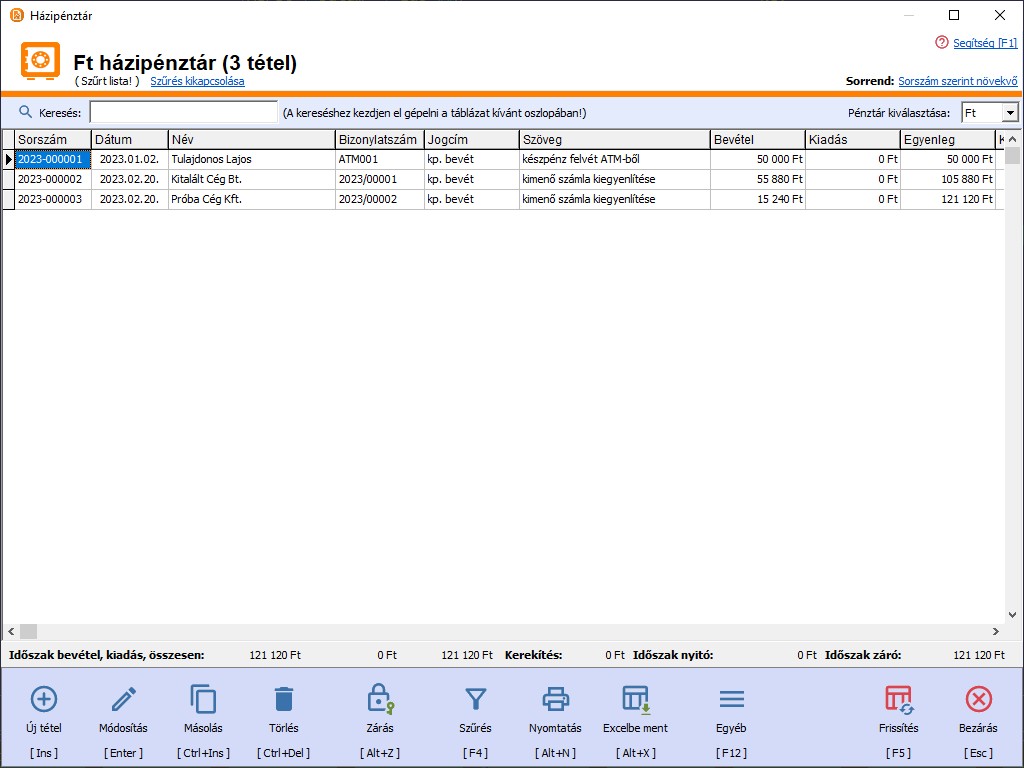Click the Nyomtatás printer icon

[555, 699]
